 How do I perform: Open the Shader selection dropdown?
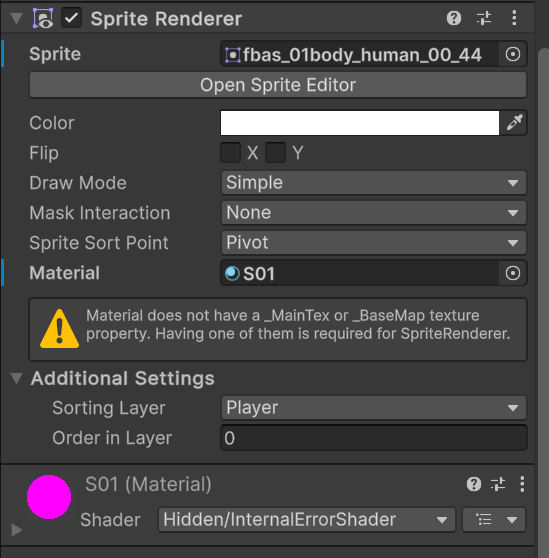coord(307,520)
